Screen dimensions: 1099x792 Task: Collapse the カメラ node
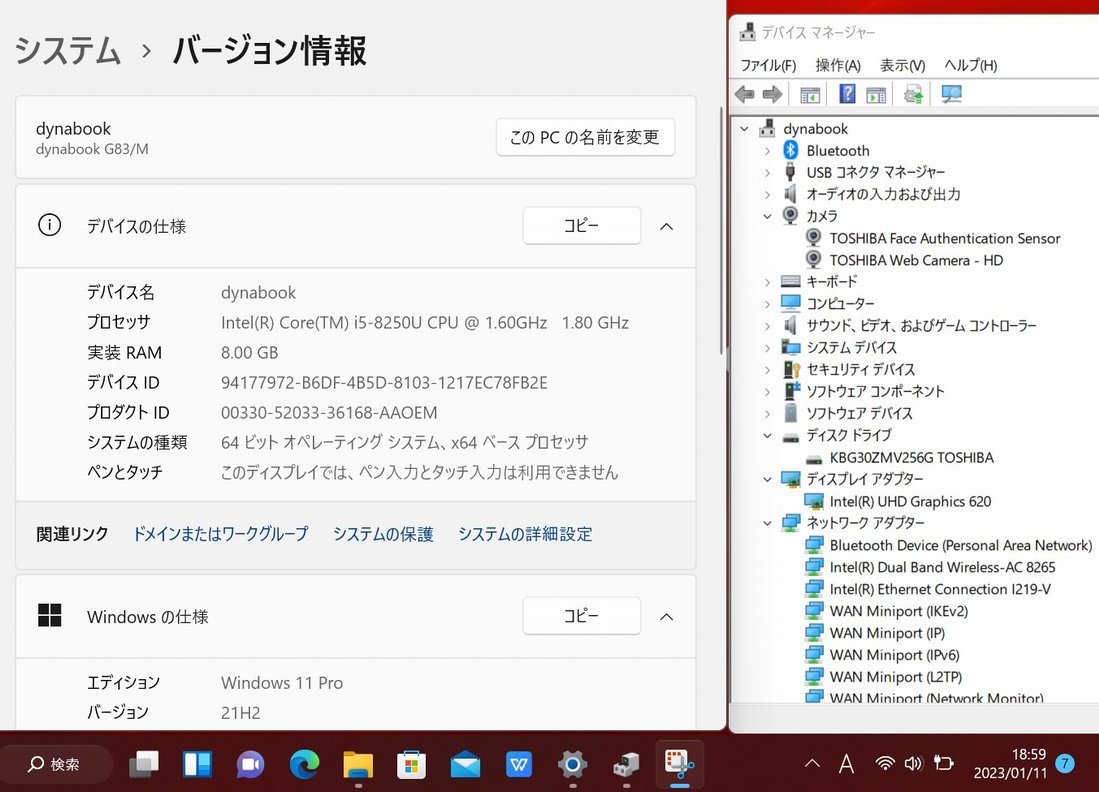point(767,216)
